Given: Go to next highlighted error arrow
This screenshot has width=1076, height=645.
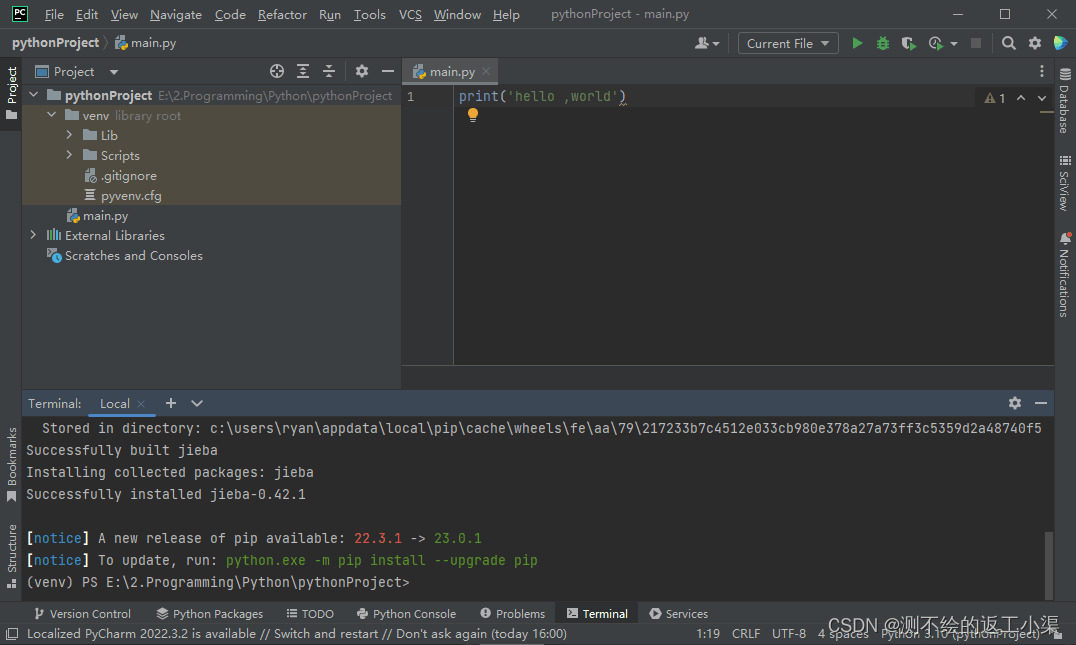Looking at the screenshot, I should [x=1042, y=98].
